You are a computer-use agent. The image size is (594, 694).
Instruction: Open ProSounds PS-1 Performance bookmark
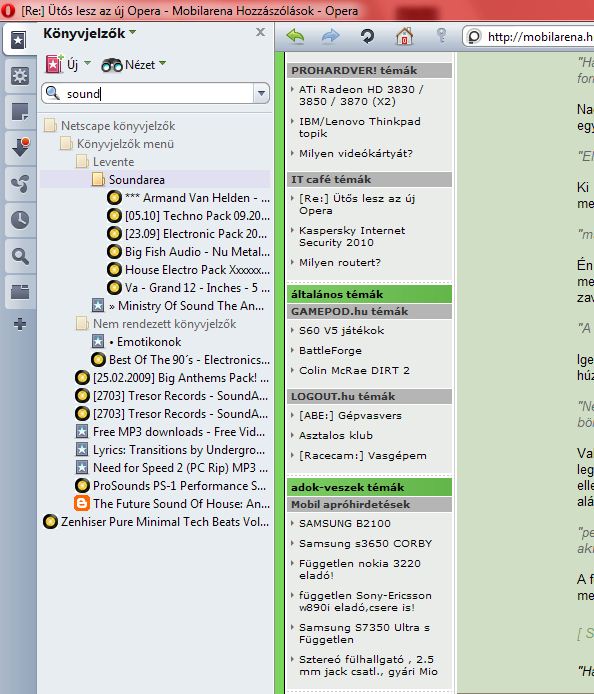(171, 486)
